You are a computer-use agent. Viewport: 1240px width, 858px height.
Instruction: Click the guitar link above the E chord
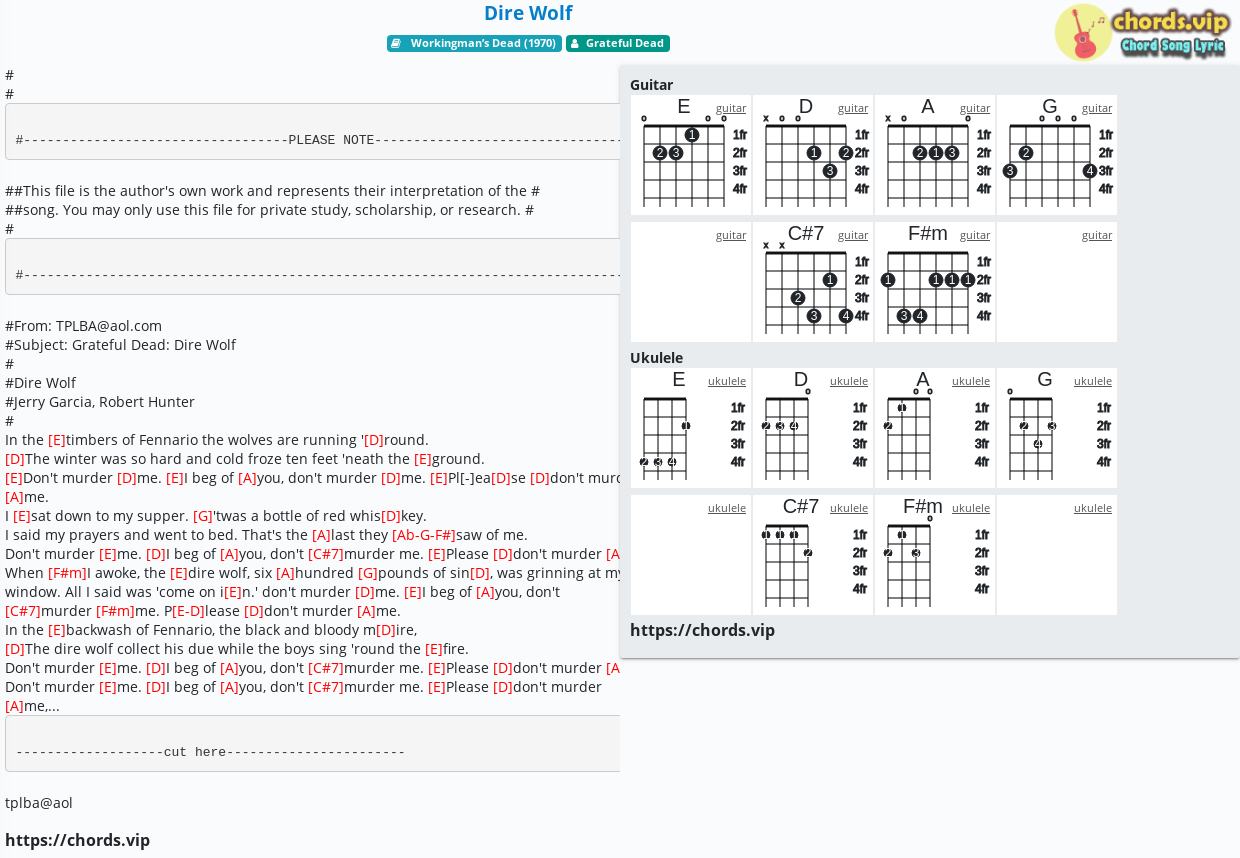pos(731,108)
